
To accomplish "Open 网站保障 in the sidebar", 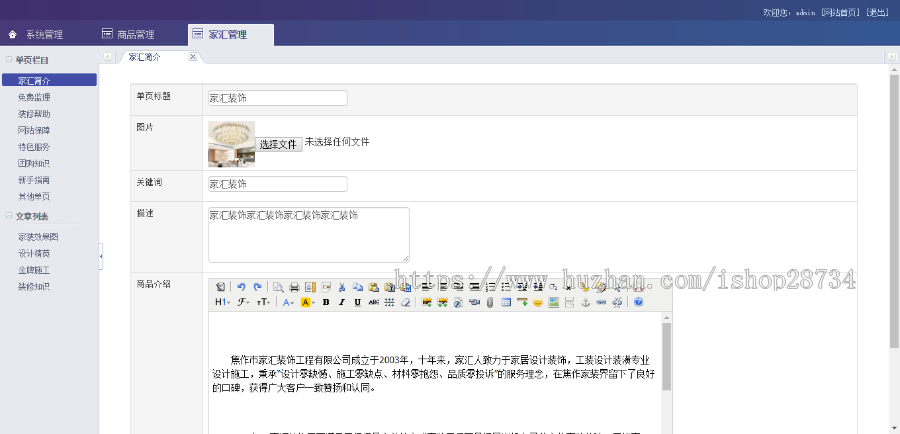I will coord(34,130).
